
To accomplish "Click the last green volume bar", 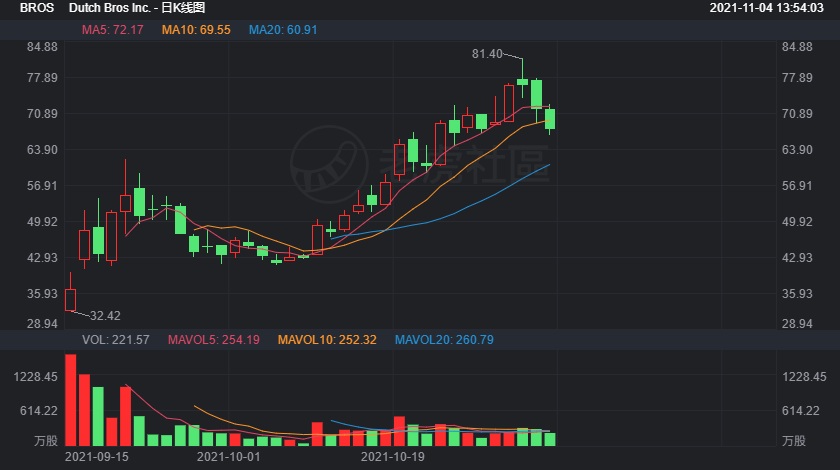I will 550,439.
